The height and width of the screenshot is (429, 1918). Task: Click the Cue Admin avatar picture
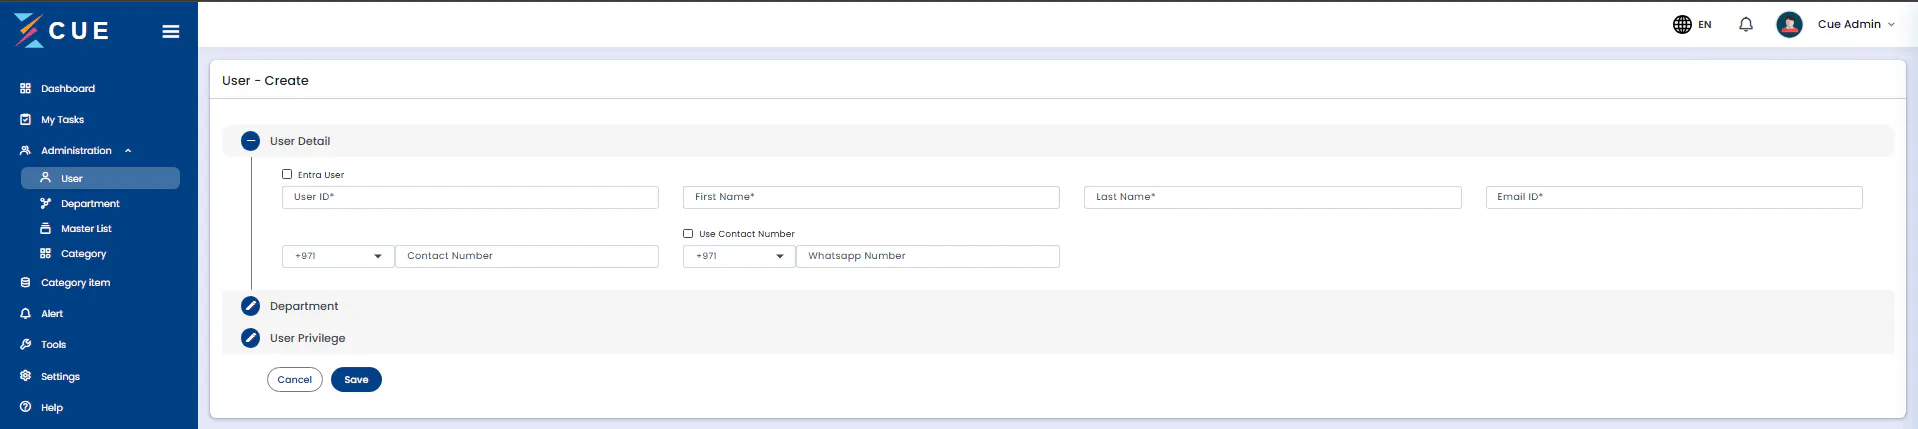click(x=1789, y=24)
